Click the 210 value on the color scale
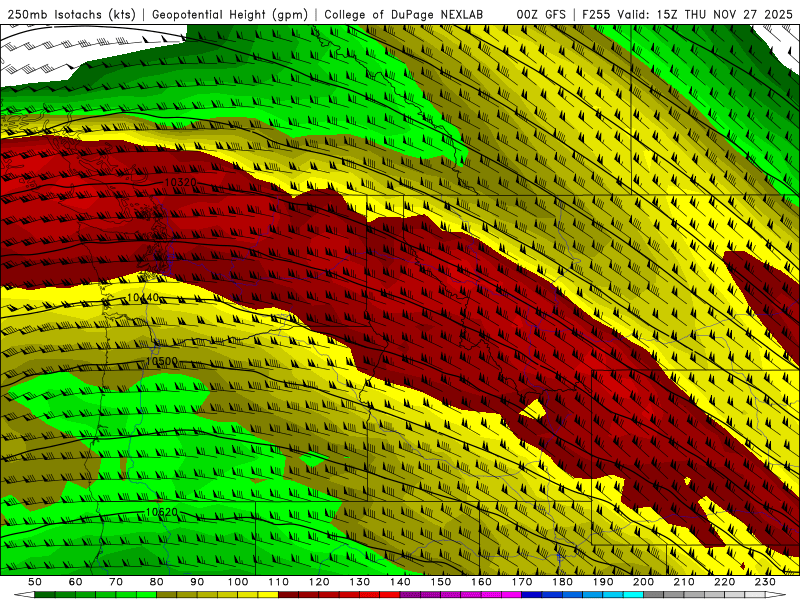 tap(684, 582)
